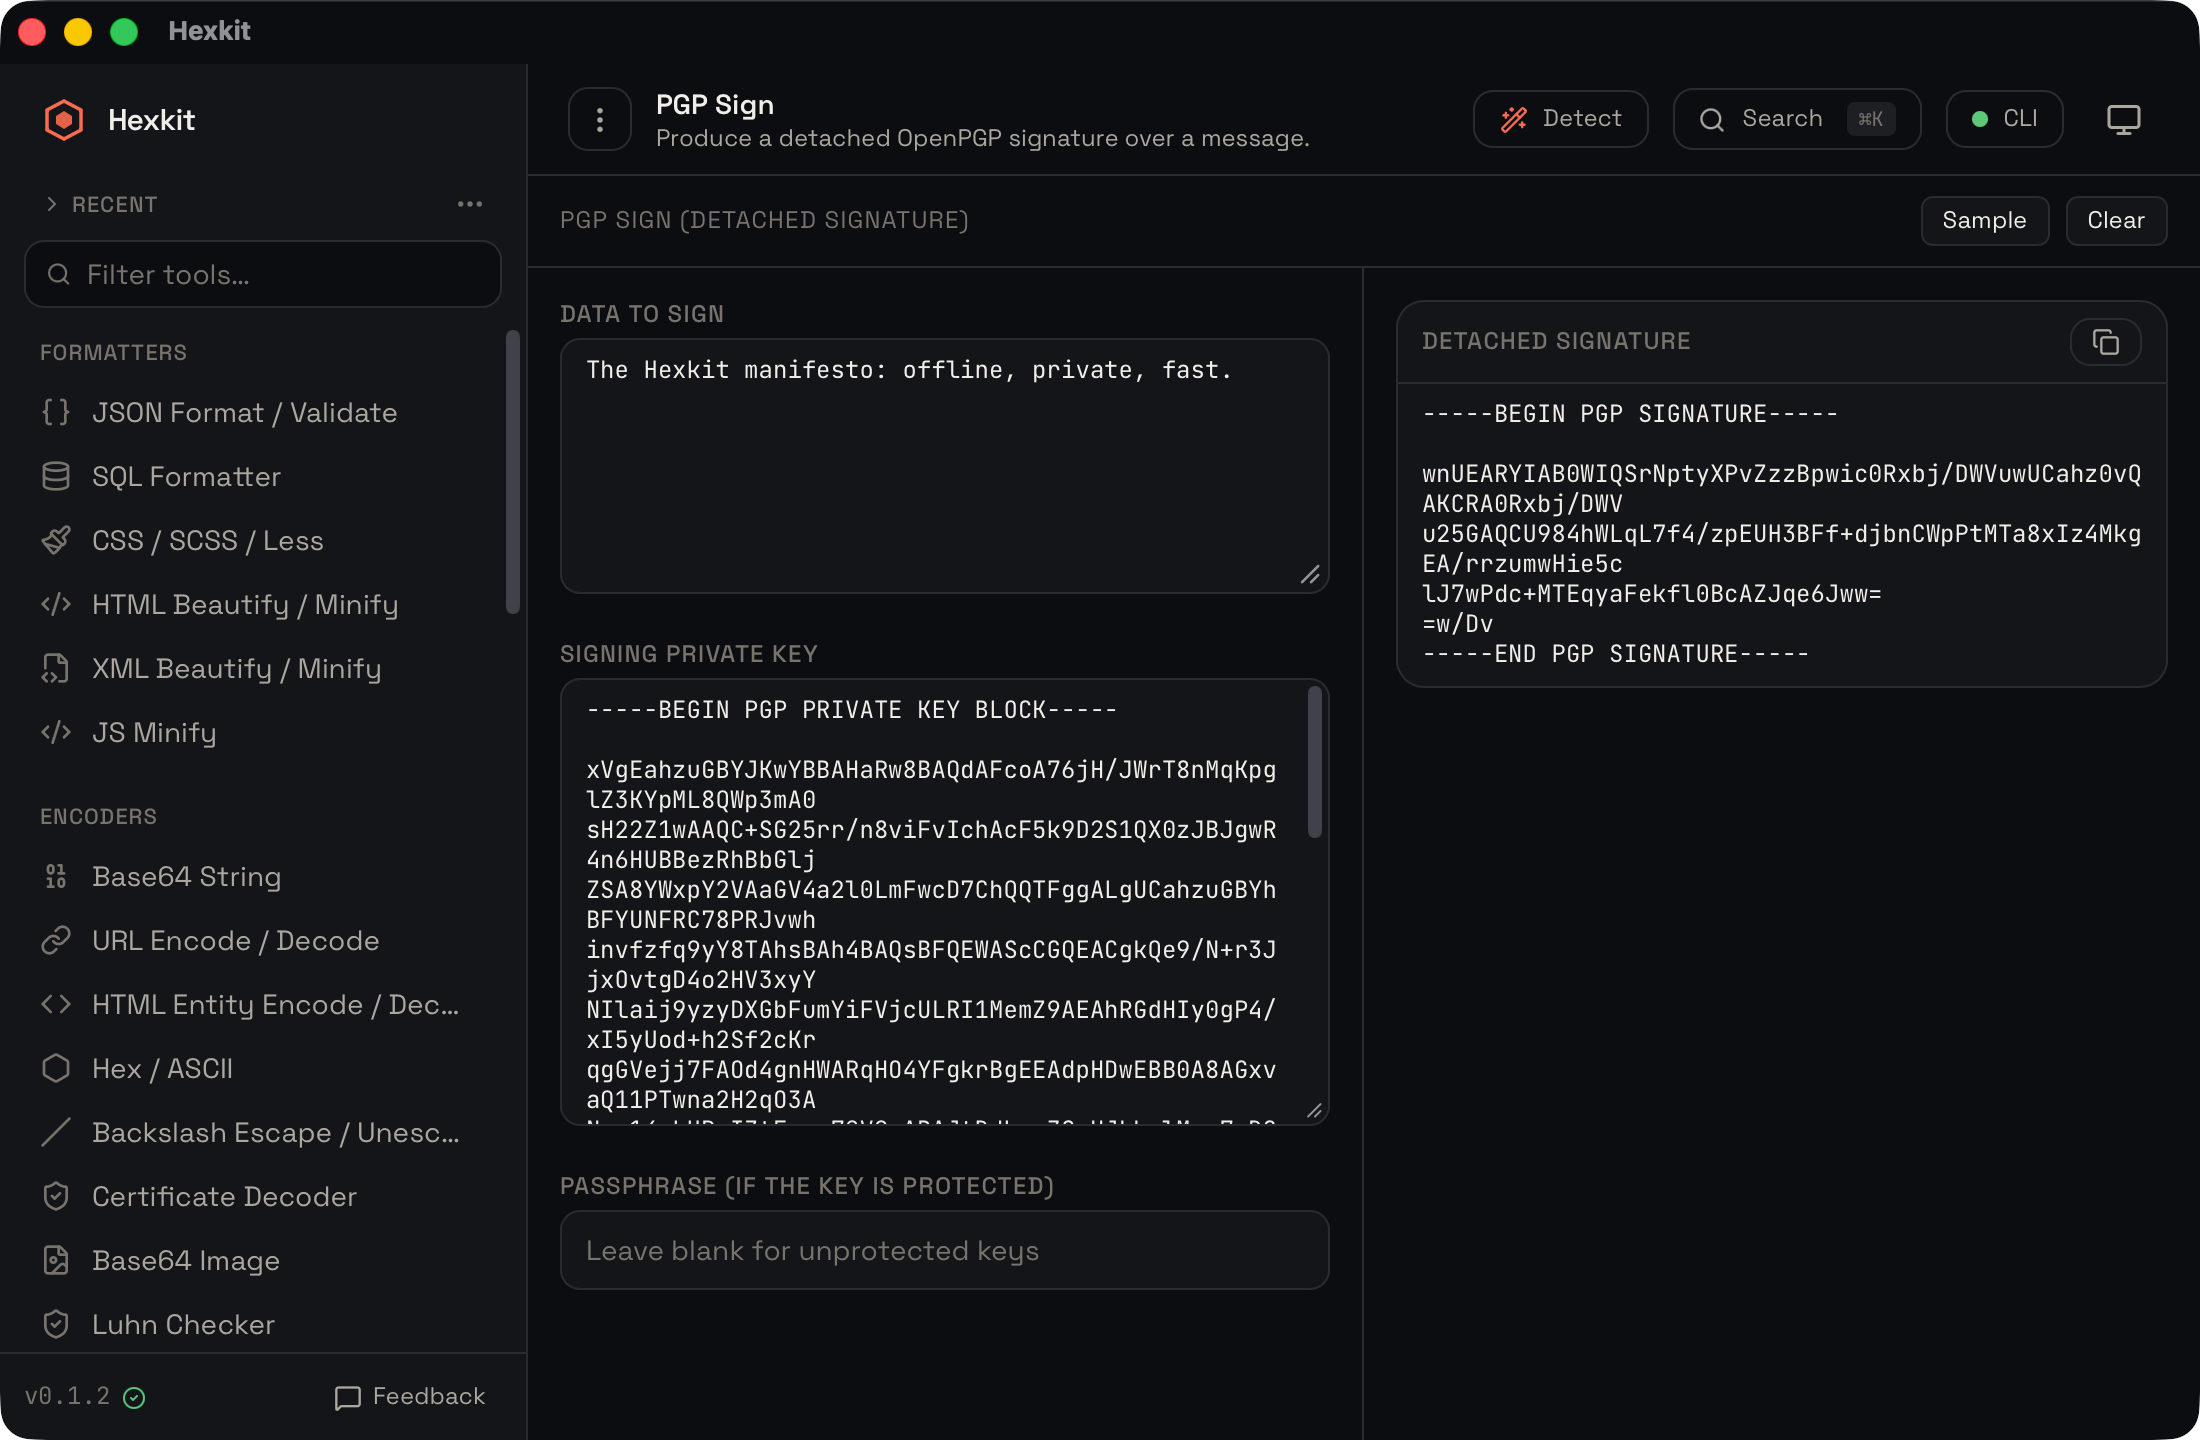This screenshot has width=2200, height=1440.
Task: Click the Certificate Decoder shield icon
Action: pos(56,1196)
